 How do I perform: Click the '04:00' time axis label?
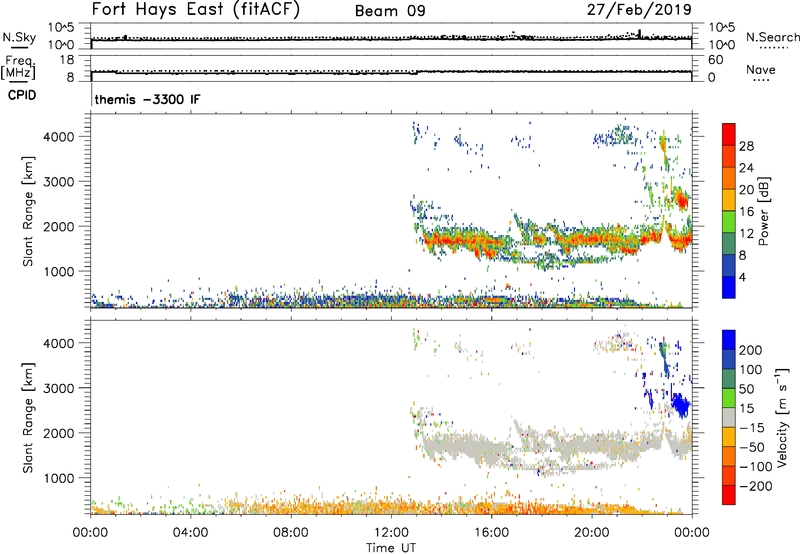pyautogui.click(x=191, y=533)
